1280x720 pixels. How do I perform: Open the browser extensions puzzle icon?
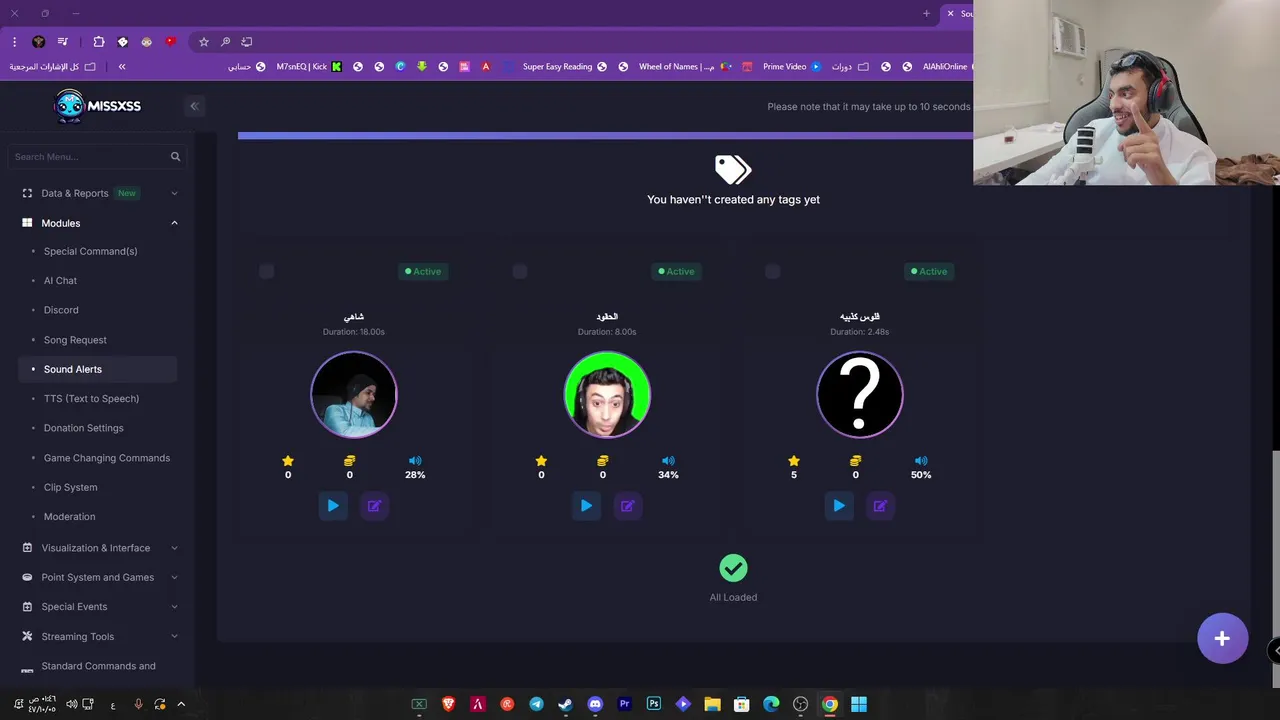[x=98, y=42]
